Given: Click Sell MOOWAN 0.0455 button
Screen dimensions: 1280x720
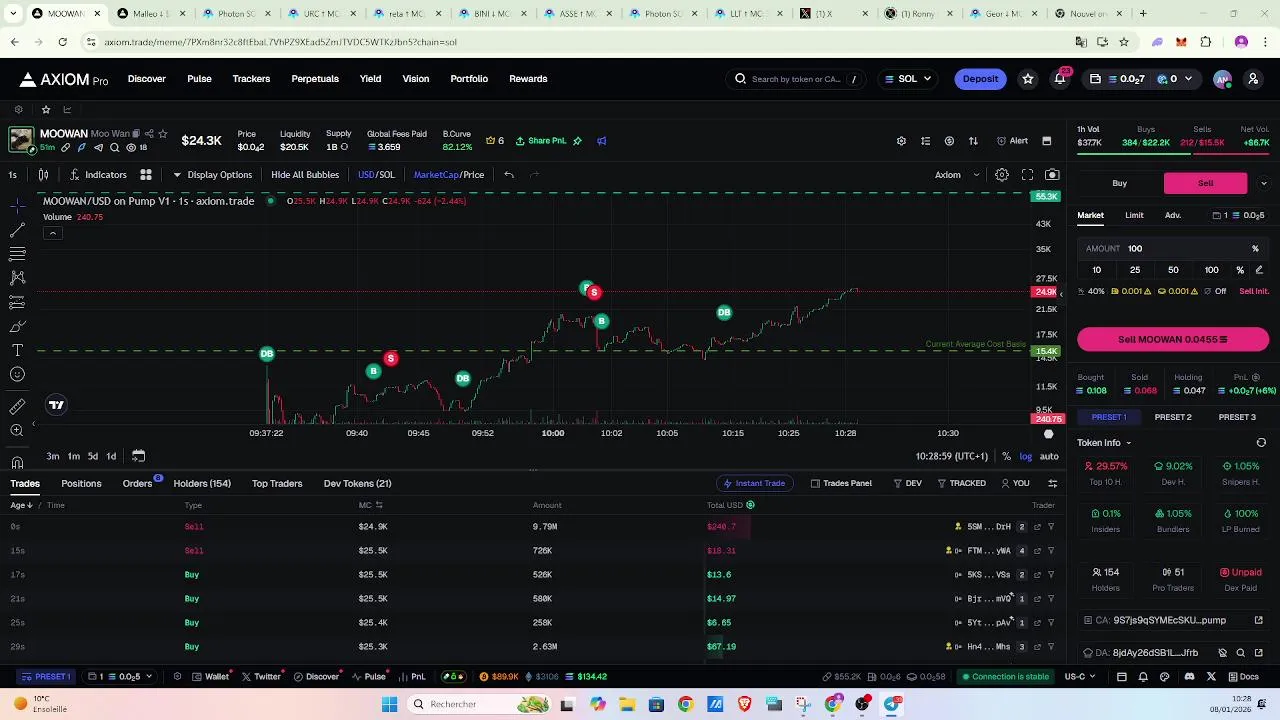Looking at the screenshot, I should pos(1173,339).
